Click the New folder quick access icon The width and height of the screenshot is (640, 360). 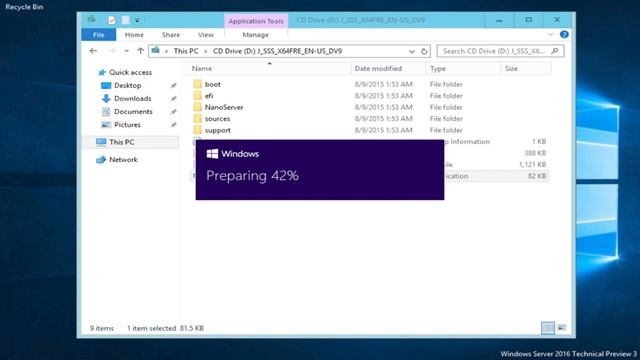coord(126,20)
